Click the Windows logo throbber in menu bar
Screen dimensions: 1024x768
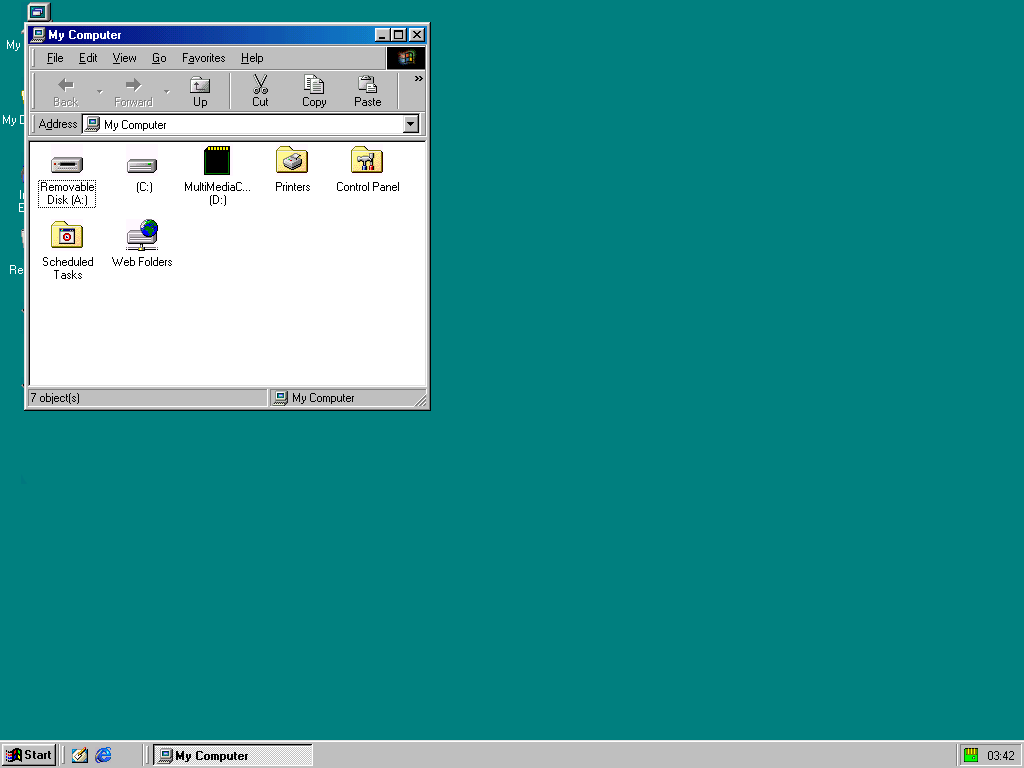point(406,58)
